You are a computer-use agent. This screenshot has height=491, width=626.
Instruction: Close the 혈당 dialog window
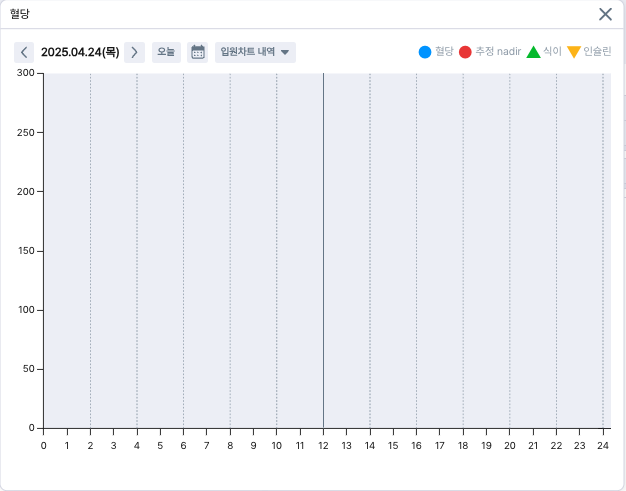coord(605,14)
